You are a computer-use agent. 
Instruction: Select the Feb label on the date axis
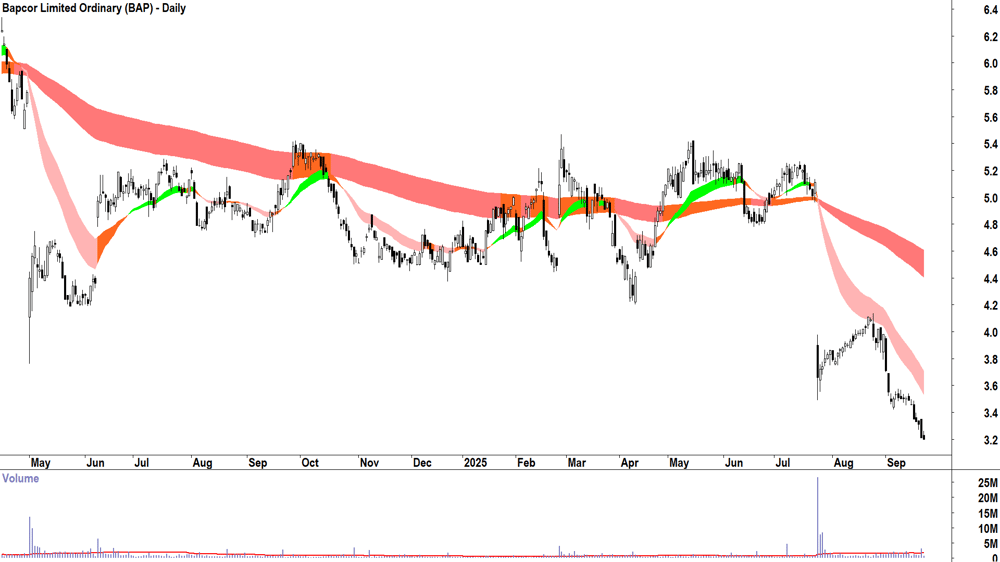525,463
